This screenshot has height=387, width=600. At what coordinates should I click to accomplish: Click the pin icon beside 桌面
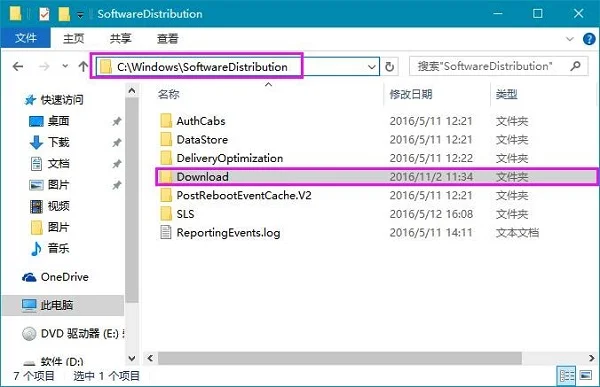[x=116, y=122]
